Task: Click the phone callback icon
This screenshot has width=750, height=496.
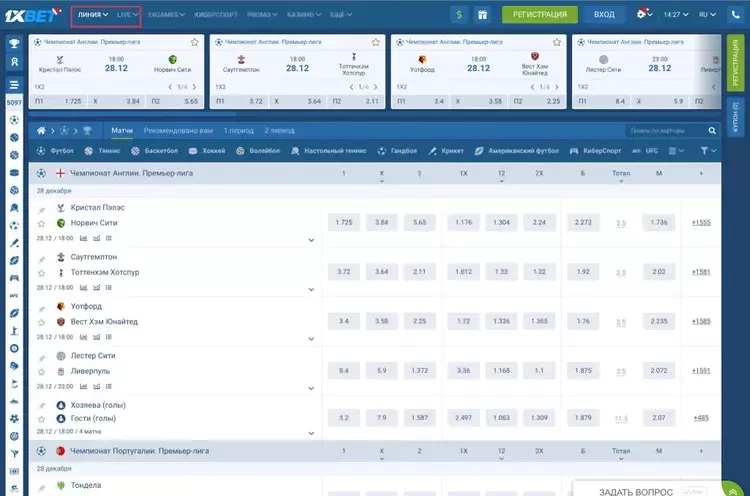Action: pos(736,15)
